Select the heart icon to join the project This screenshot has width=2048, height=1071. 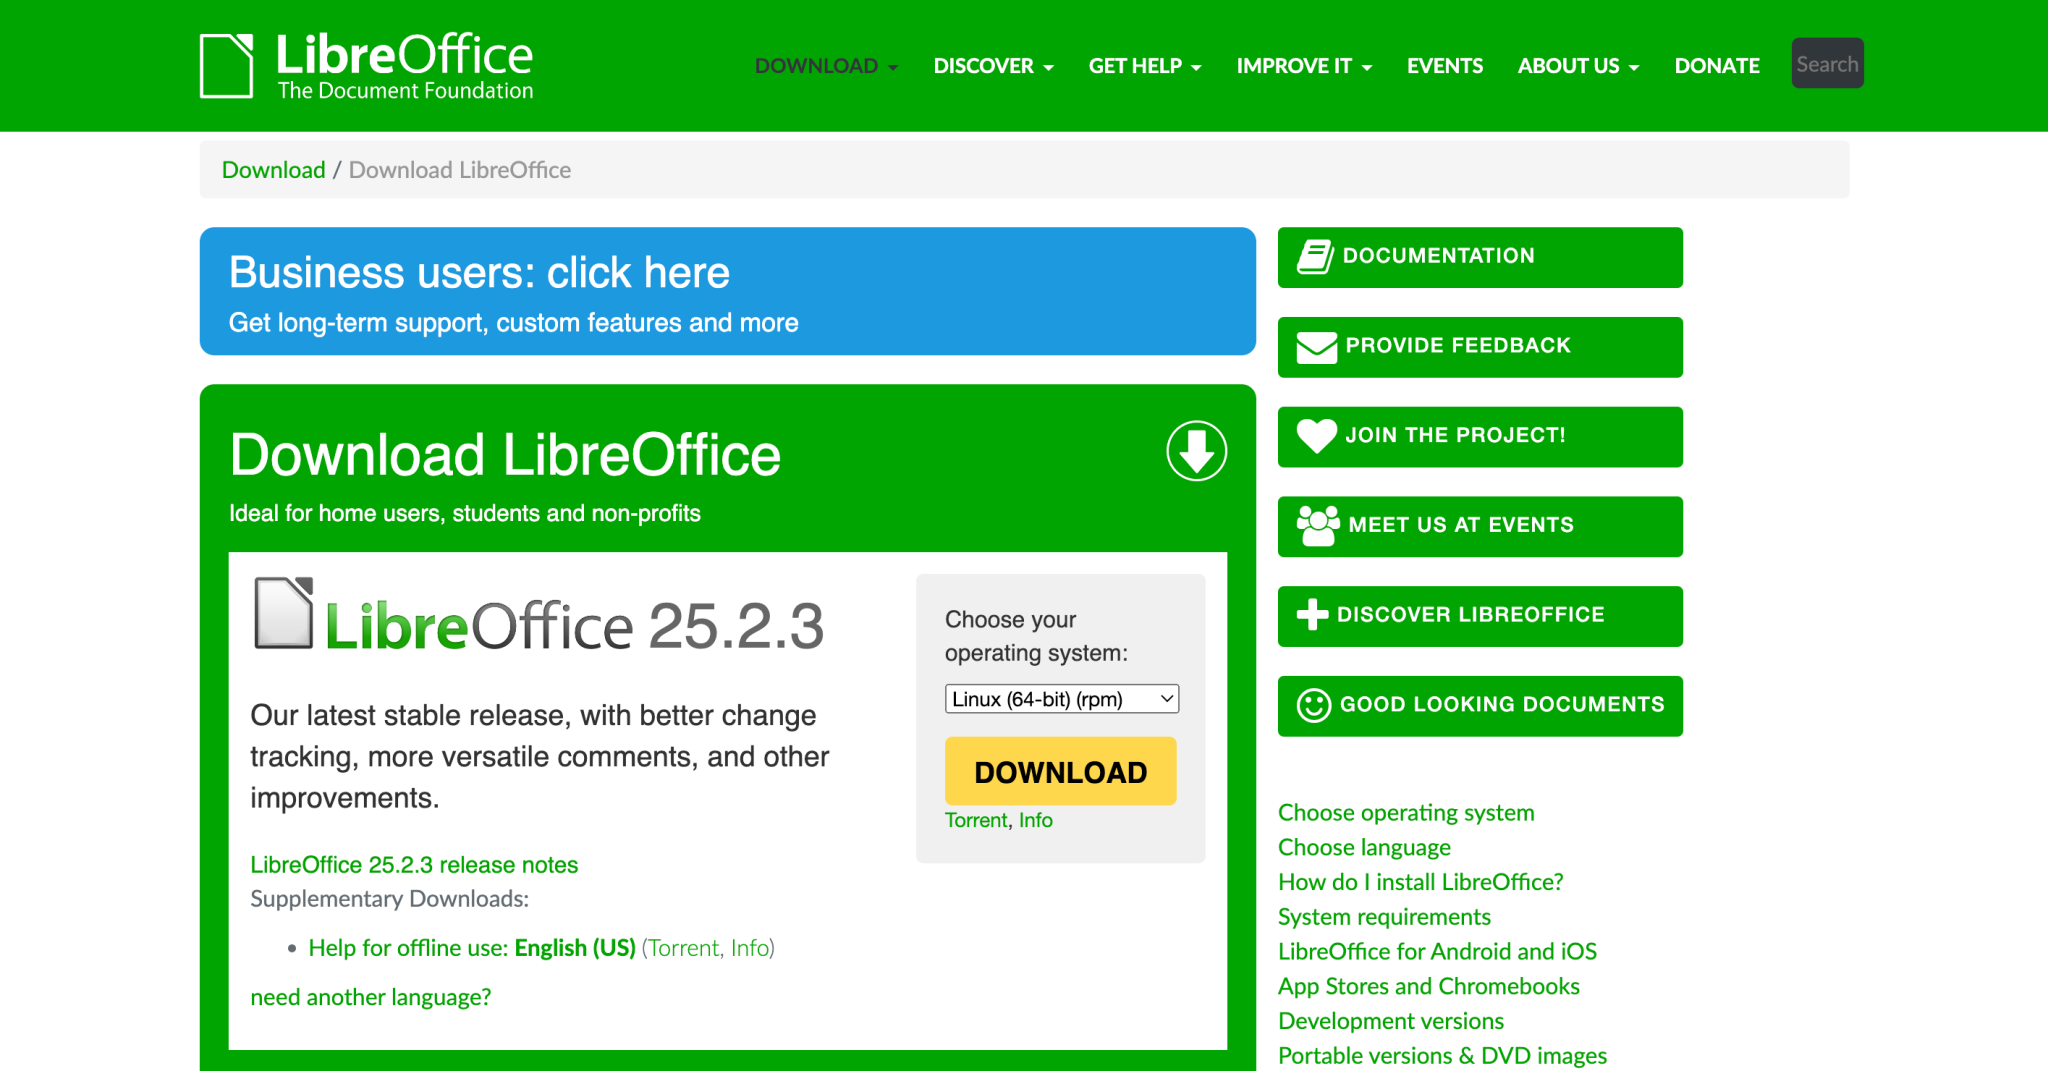pyautogui.click(x=1314, y=436)
